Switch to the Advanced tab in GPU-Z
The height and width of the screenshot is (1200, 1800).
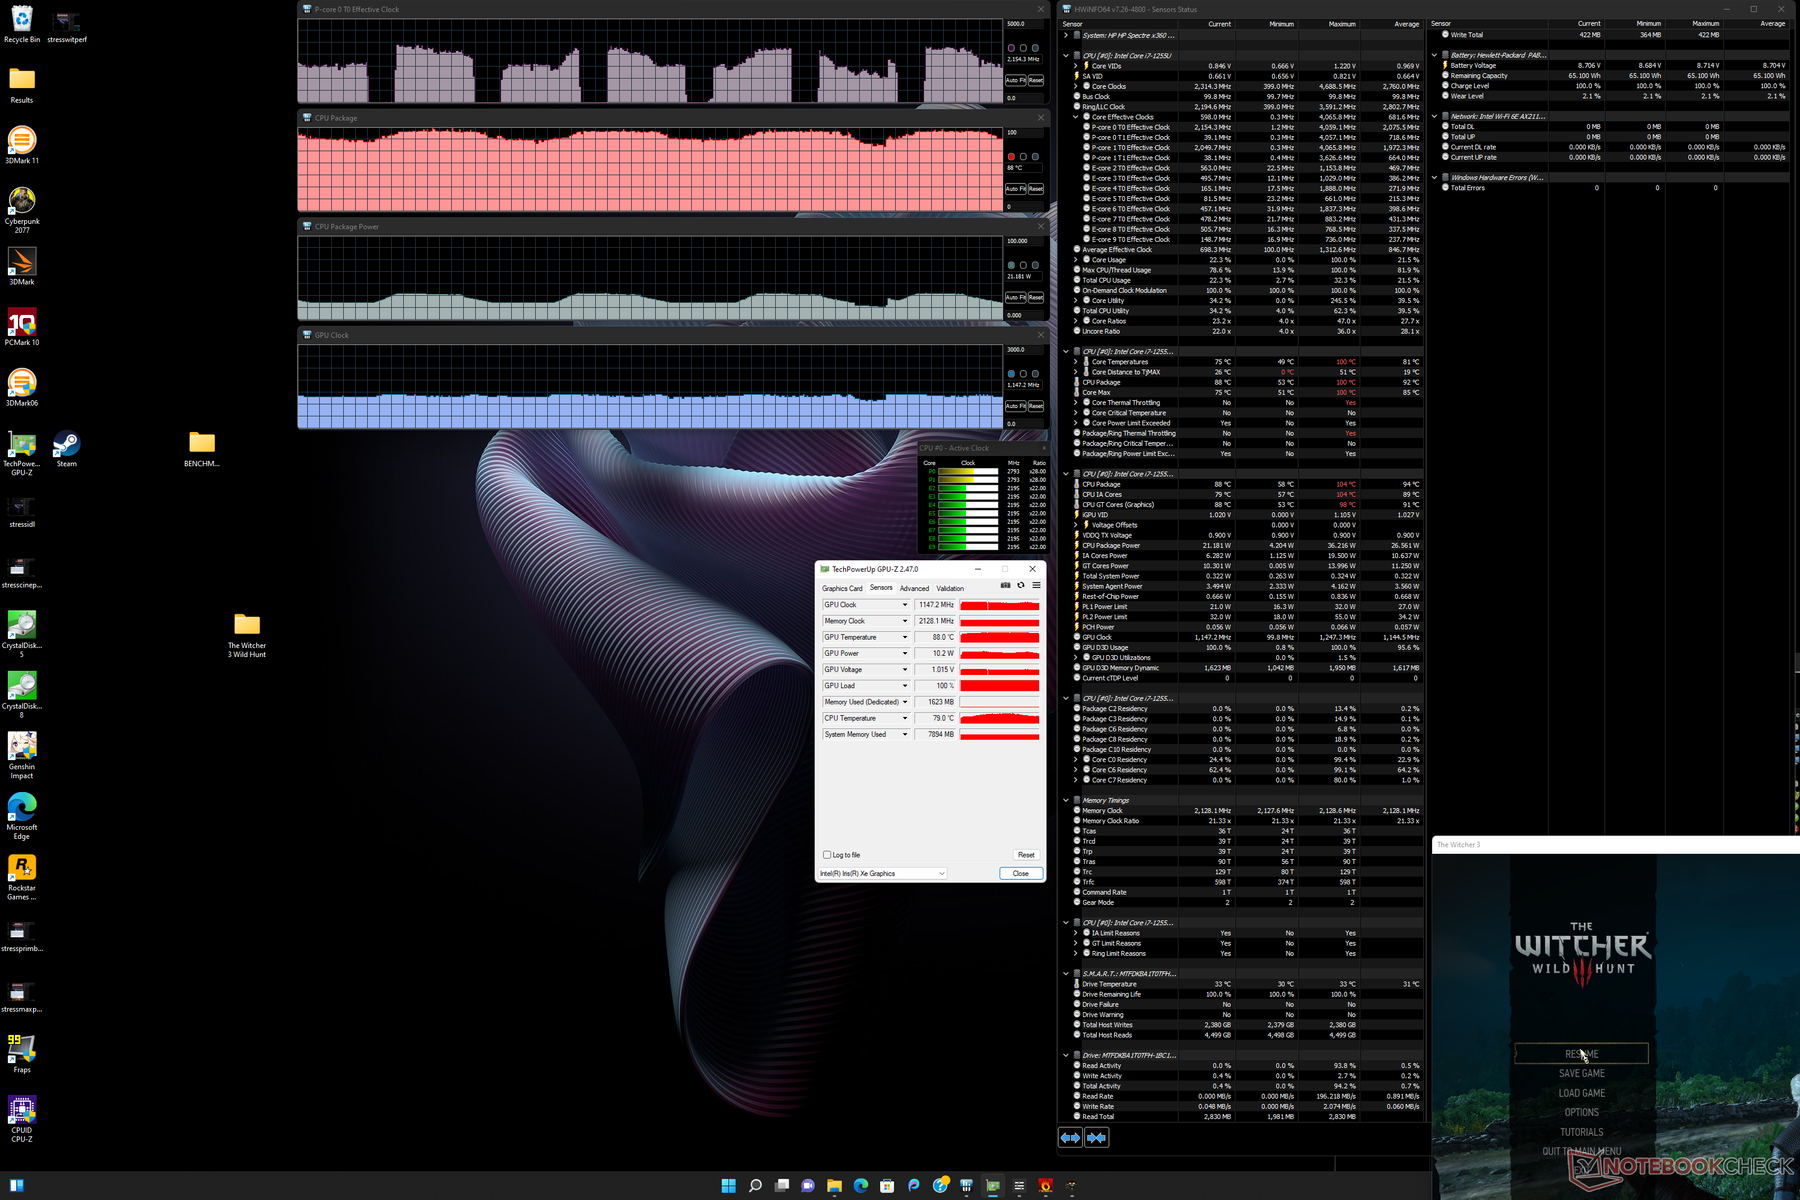914,589
